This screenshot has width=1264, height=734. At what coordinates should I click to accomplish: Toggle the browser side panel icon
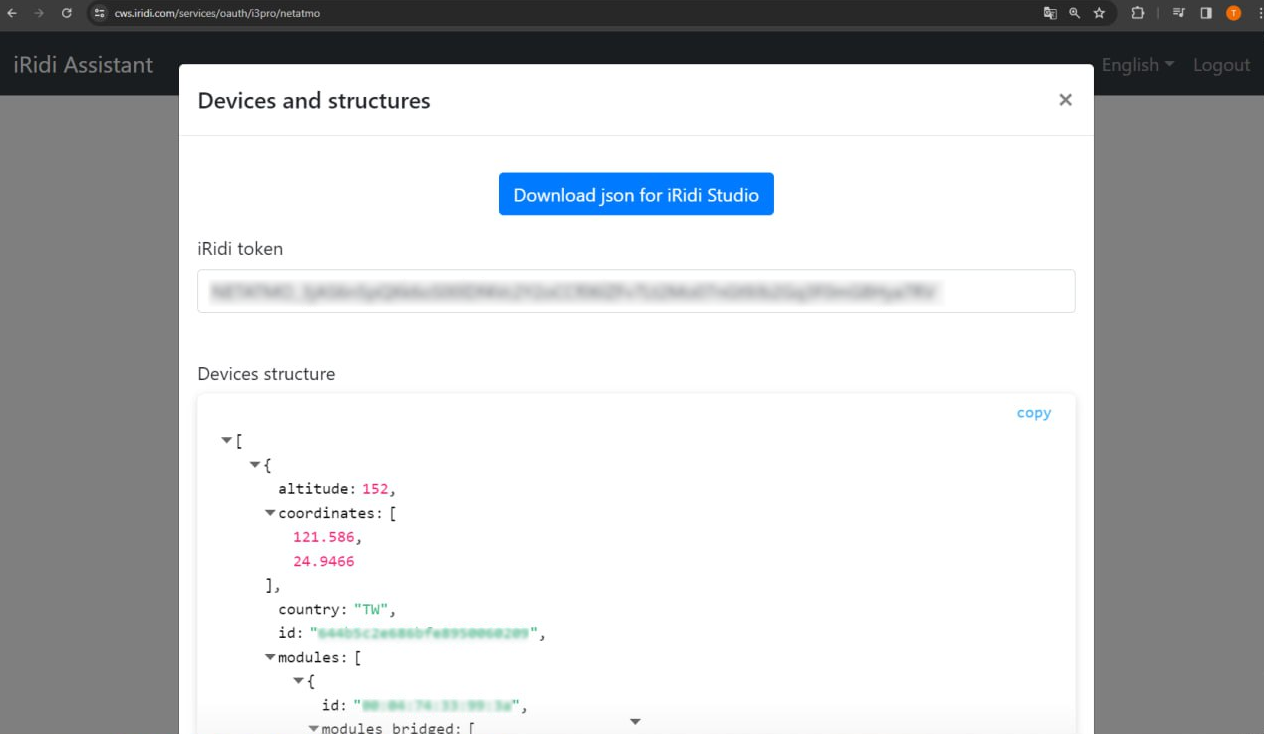click(1206, 13)
